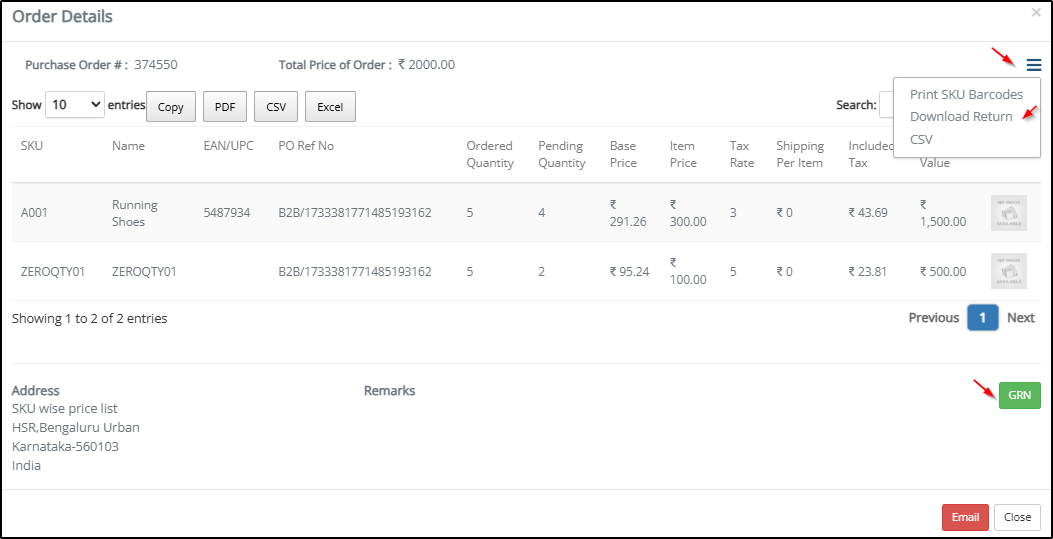Select page 1 in pagination
1053x539 pixels.
(982, 318)
